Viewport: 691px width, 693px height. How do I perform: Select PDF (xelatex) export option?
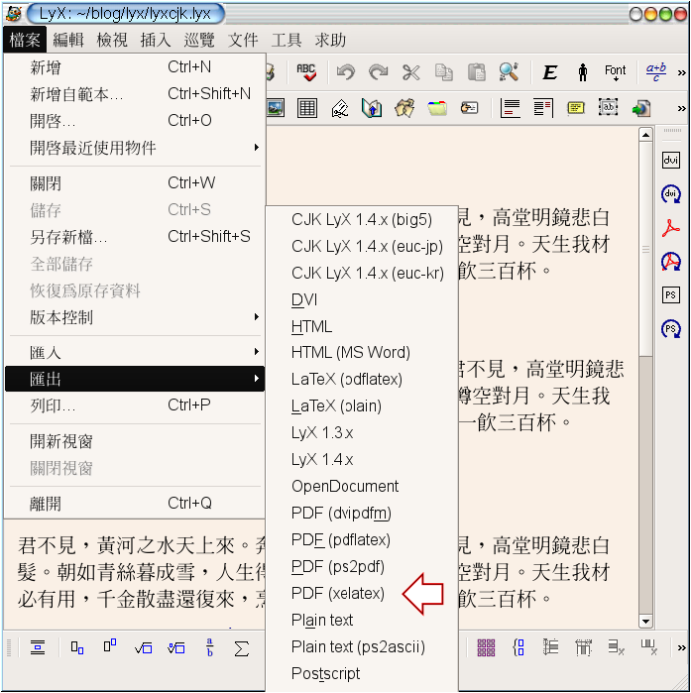[x=337, y=593]
